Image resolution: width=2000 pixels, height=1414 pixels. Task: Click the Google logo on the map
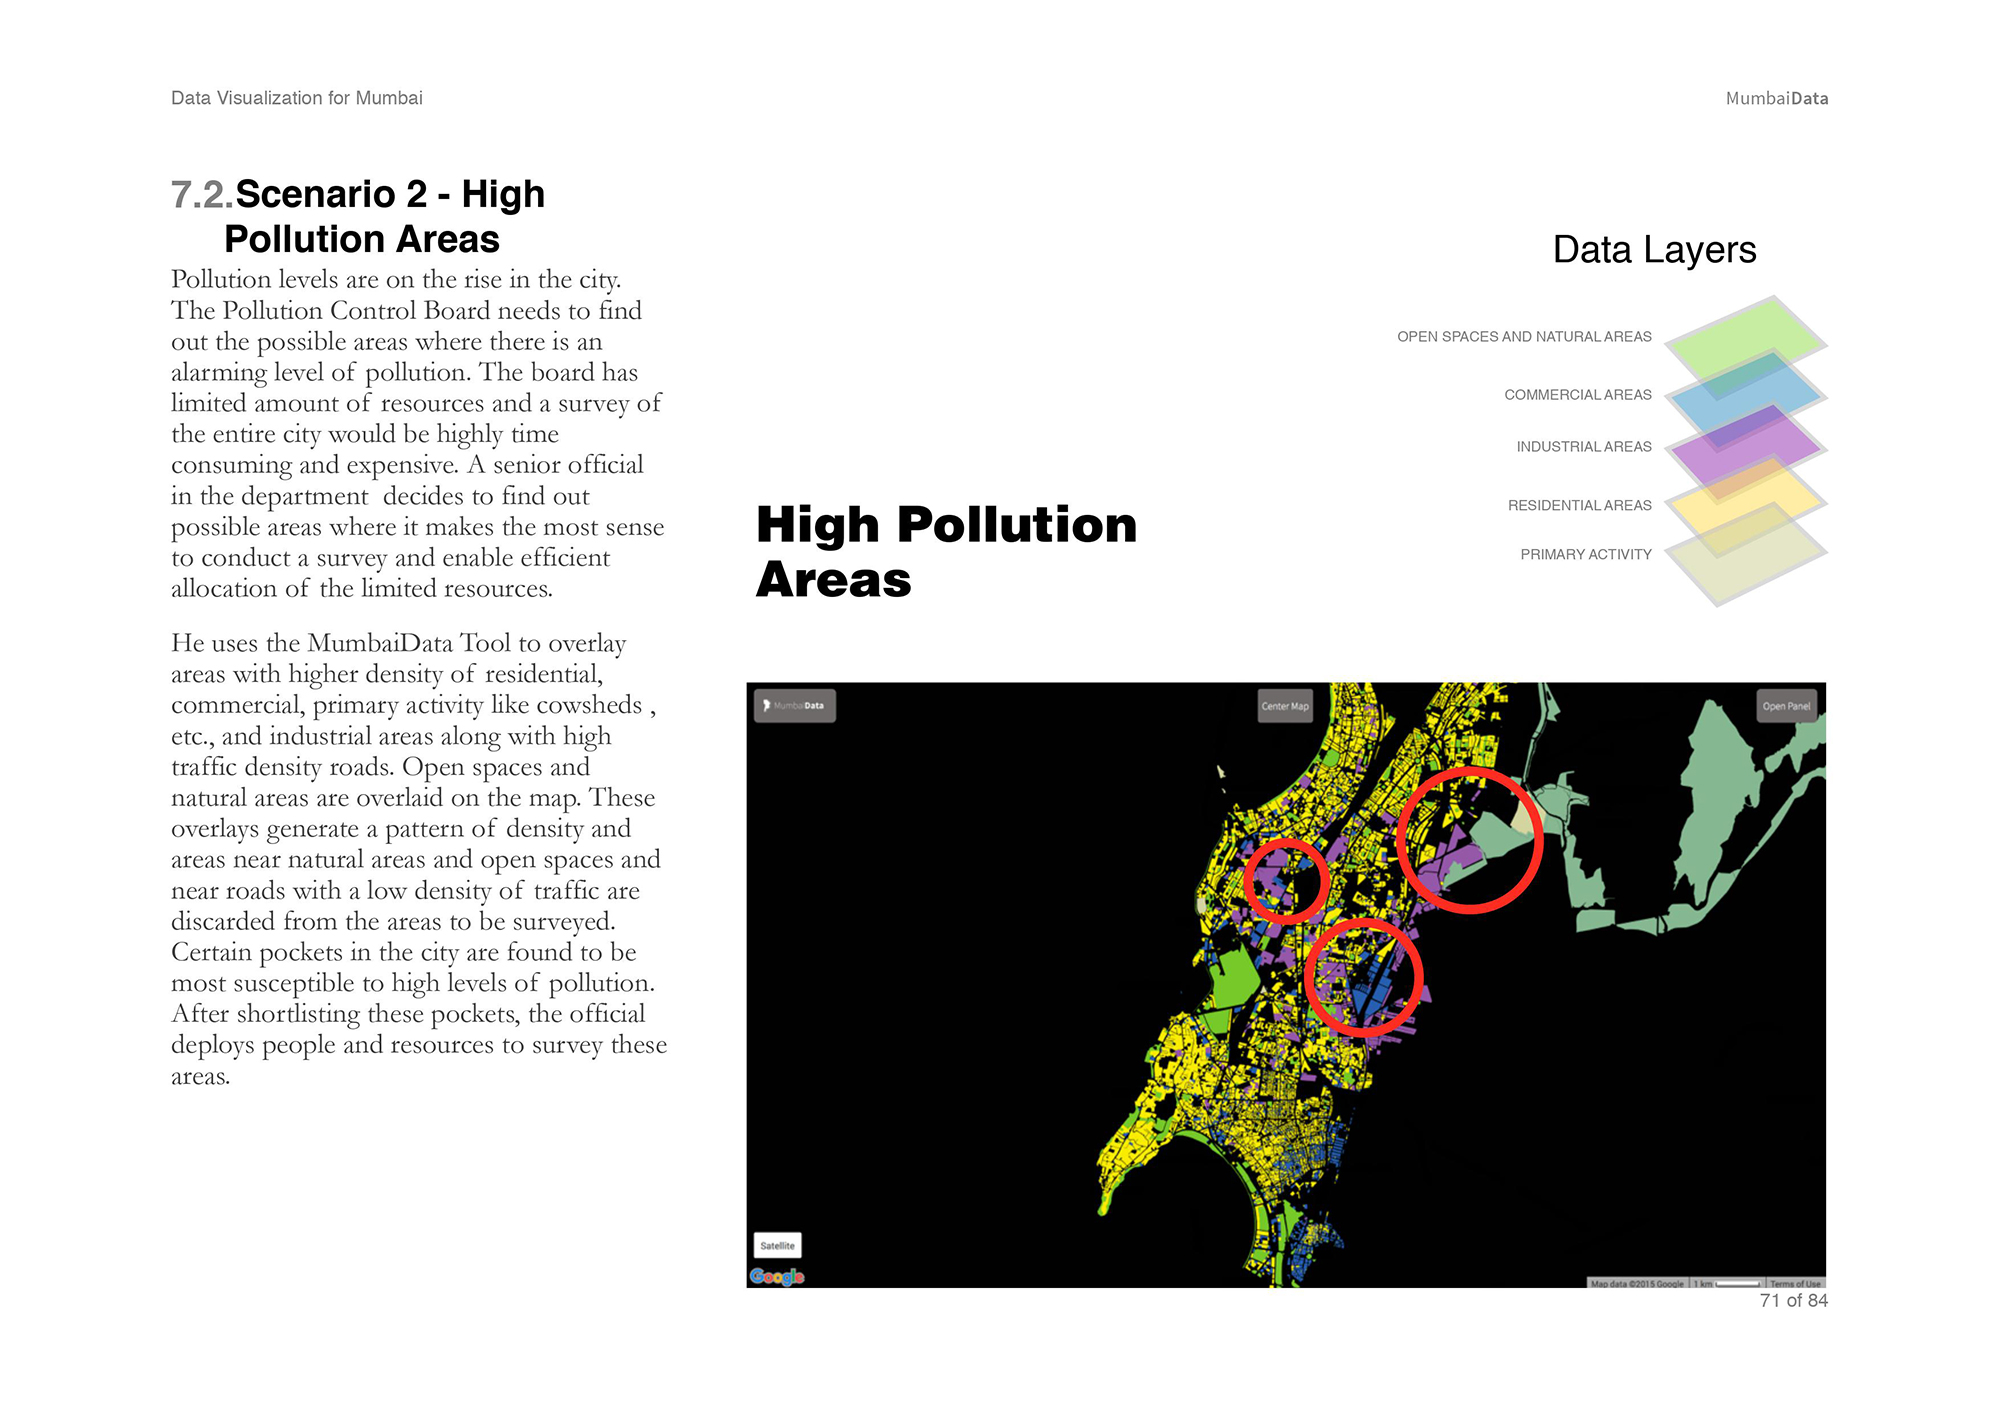(x=777, y=1276)
